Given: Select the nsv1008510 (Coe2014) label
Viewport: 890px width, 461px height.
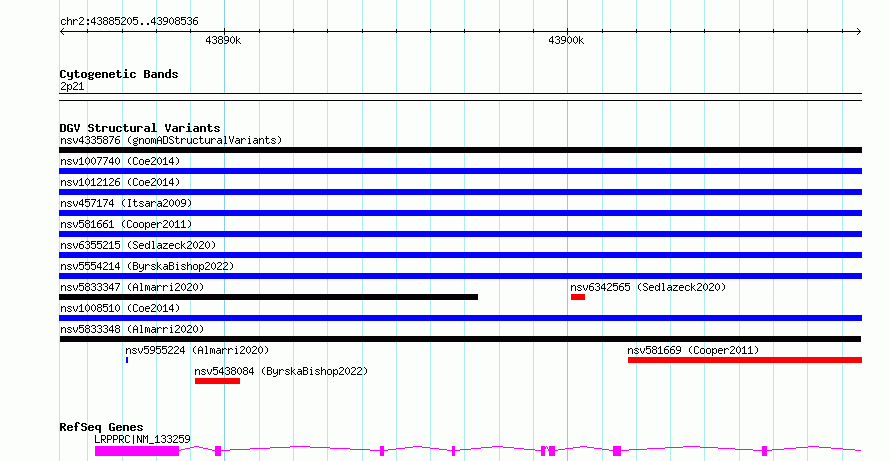Looking at the screenshot, I should pos(120,308).
